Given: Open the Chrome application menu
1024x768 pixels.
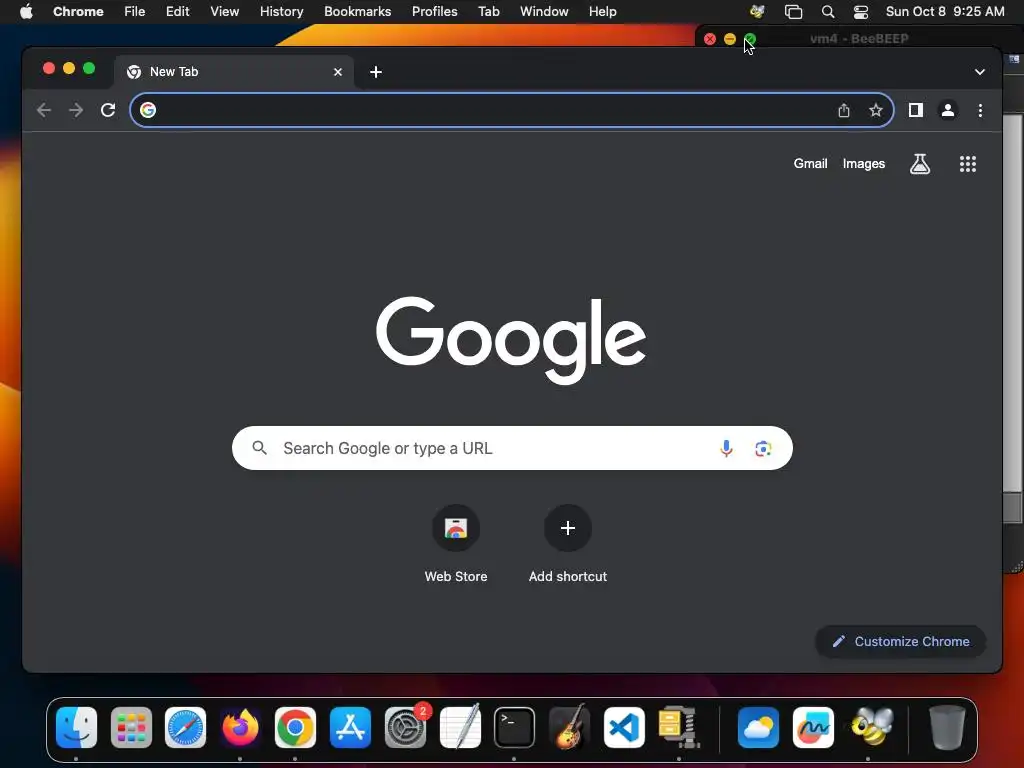Looking at the screenshot, I should (78, 12).
